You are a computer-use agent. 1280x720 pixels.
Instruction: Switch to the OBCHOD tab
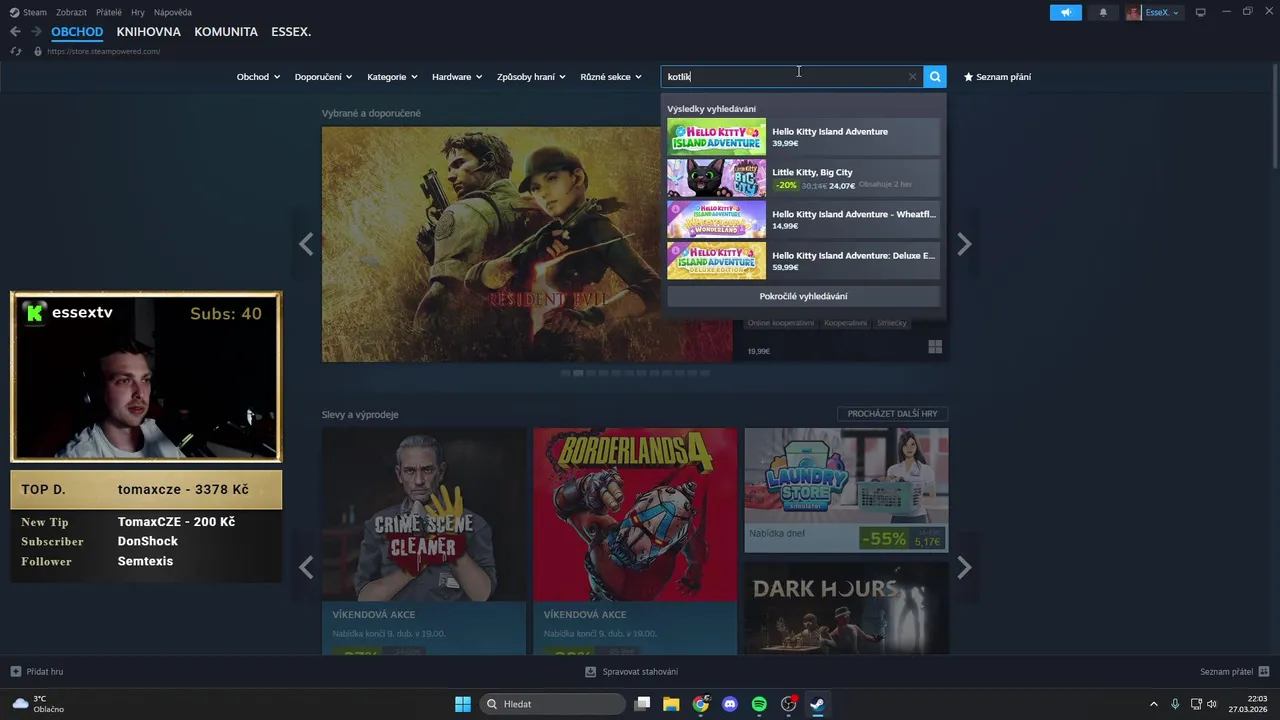(x=77, y=32)
